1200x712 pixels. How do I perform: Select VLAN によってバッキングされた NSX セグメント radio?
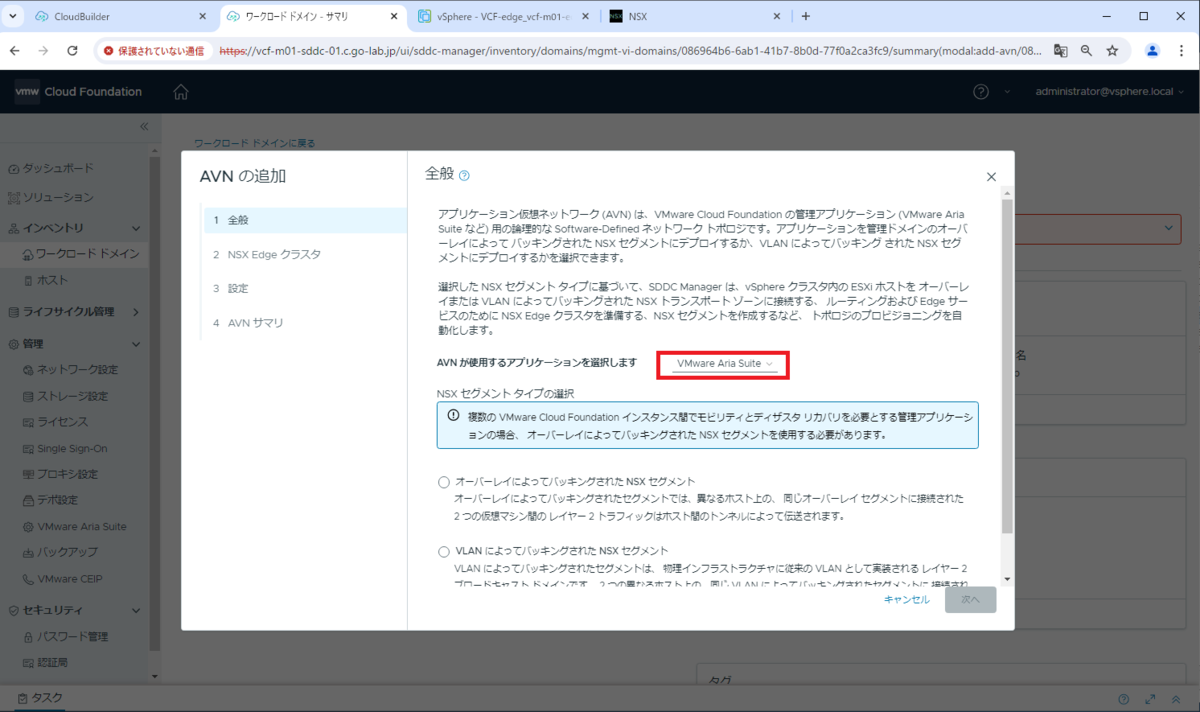click(x=444, y=551)
